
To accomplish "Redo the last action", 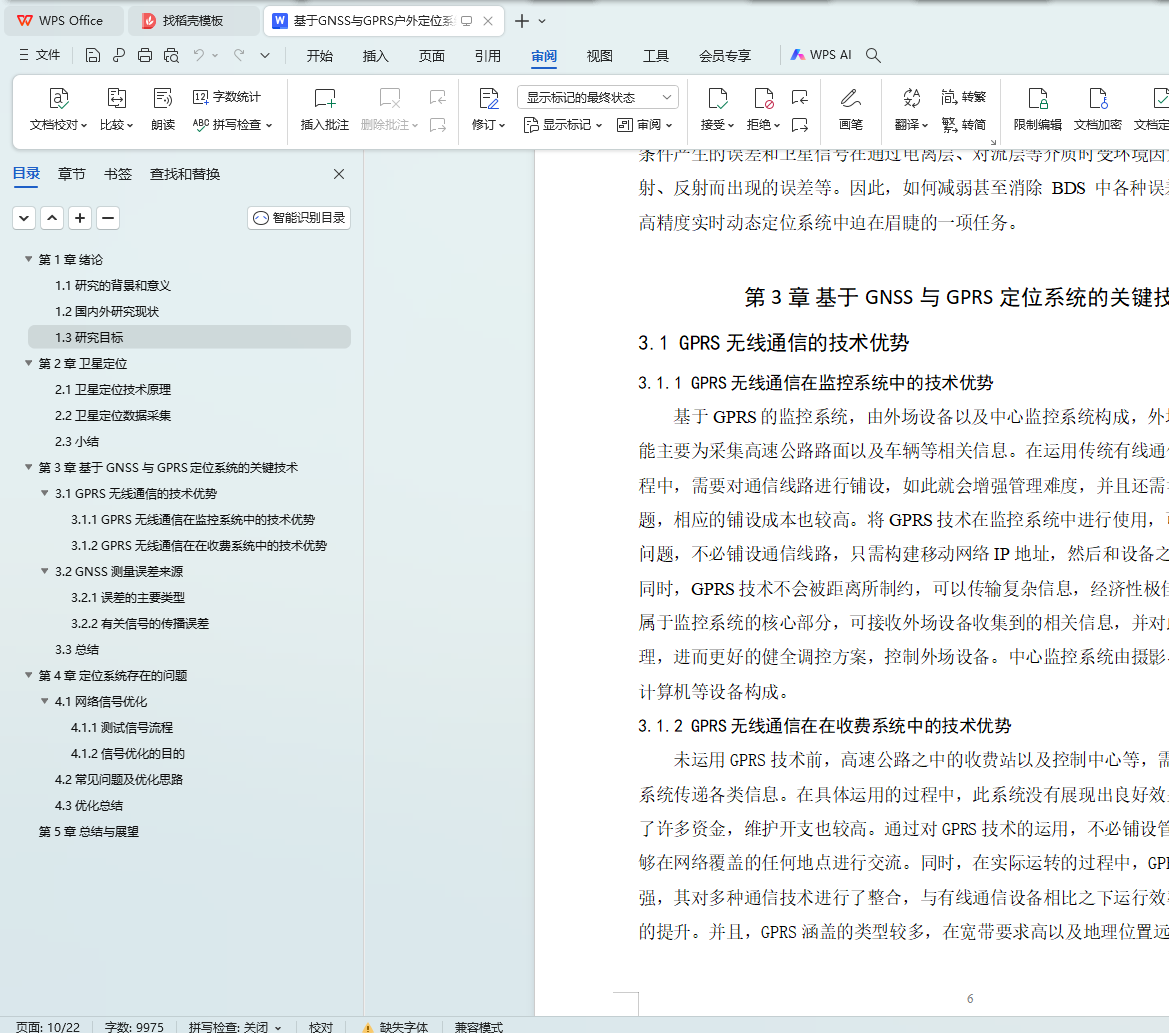I will 239,55.
